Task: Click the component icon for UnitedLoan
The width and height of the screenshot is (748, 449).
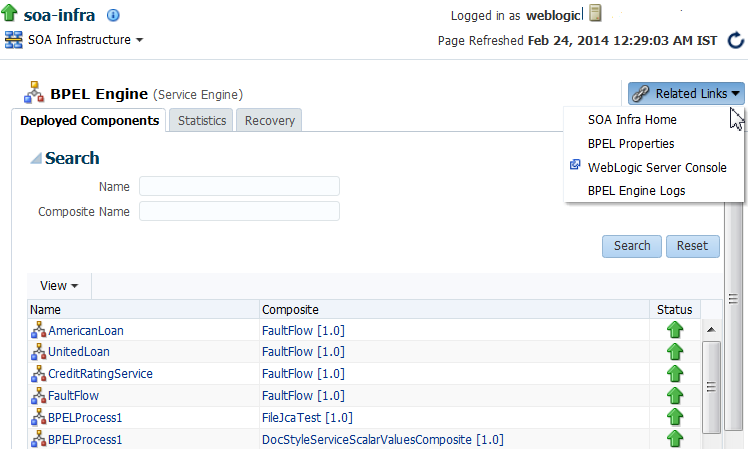Action: pyautogui.click(x=38, y=352)
